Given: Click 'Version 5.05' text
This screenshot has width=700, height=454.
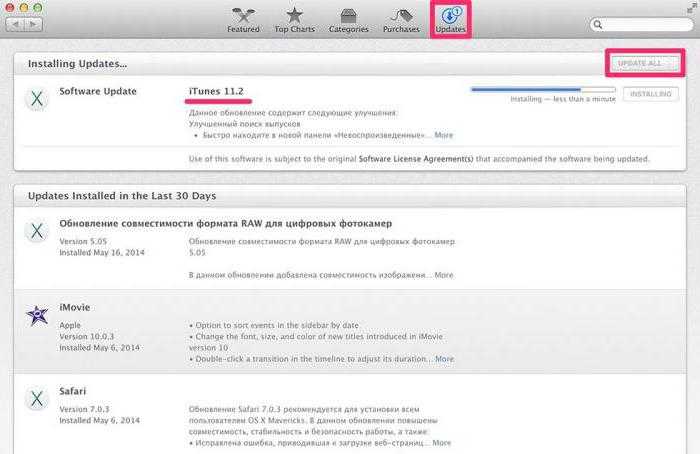Looking at the screenshot, I should point(83,241).
